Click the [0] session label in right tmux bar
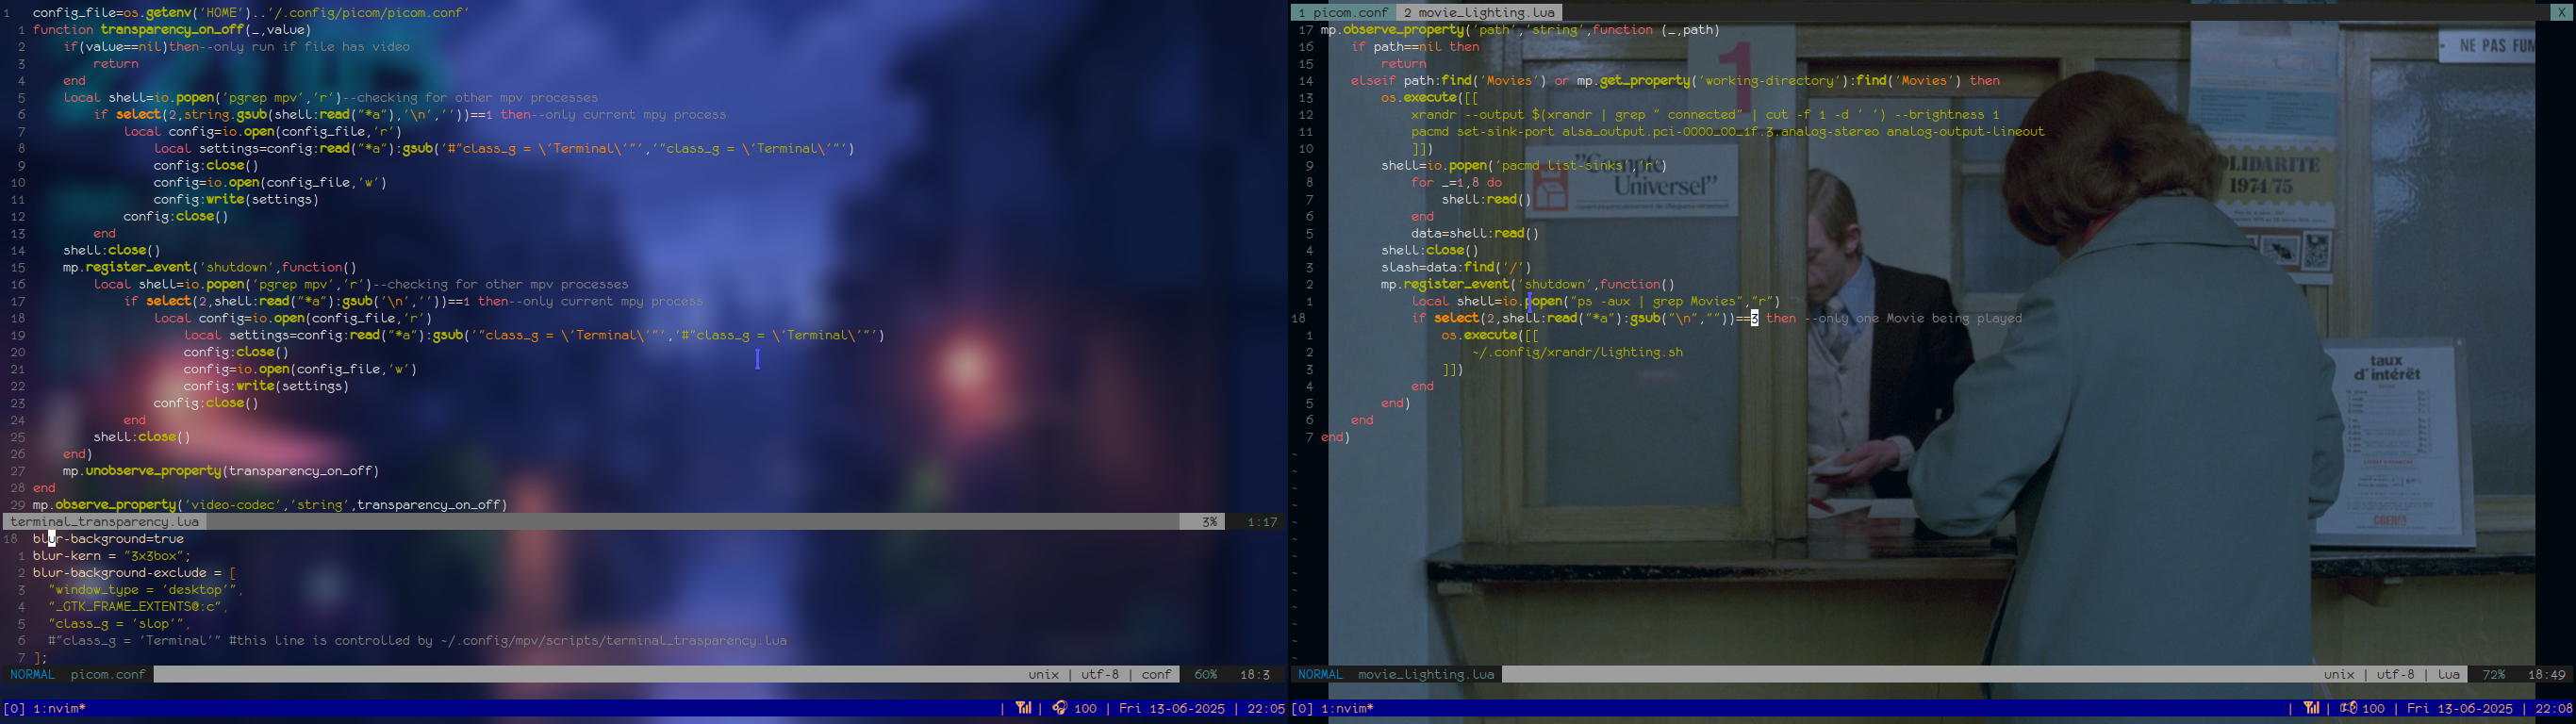 [1302, 708]
